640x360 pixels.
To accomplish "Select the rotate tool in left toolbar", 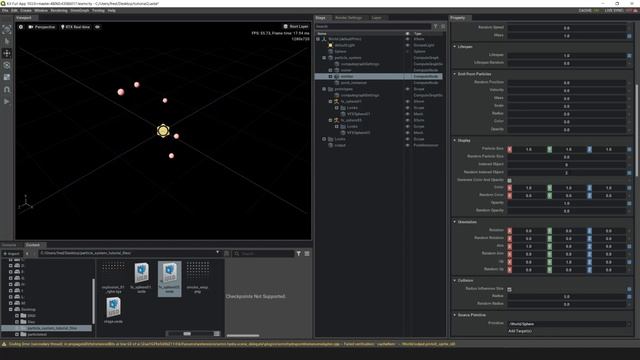I will [7, 65].
